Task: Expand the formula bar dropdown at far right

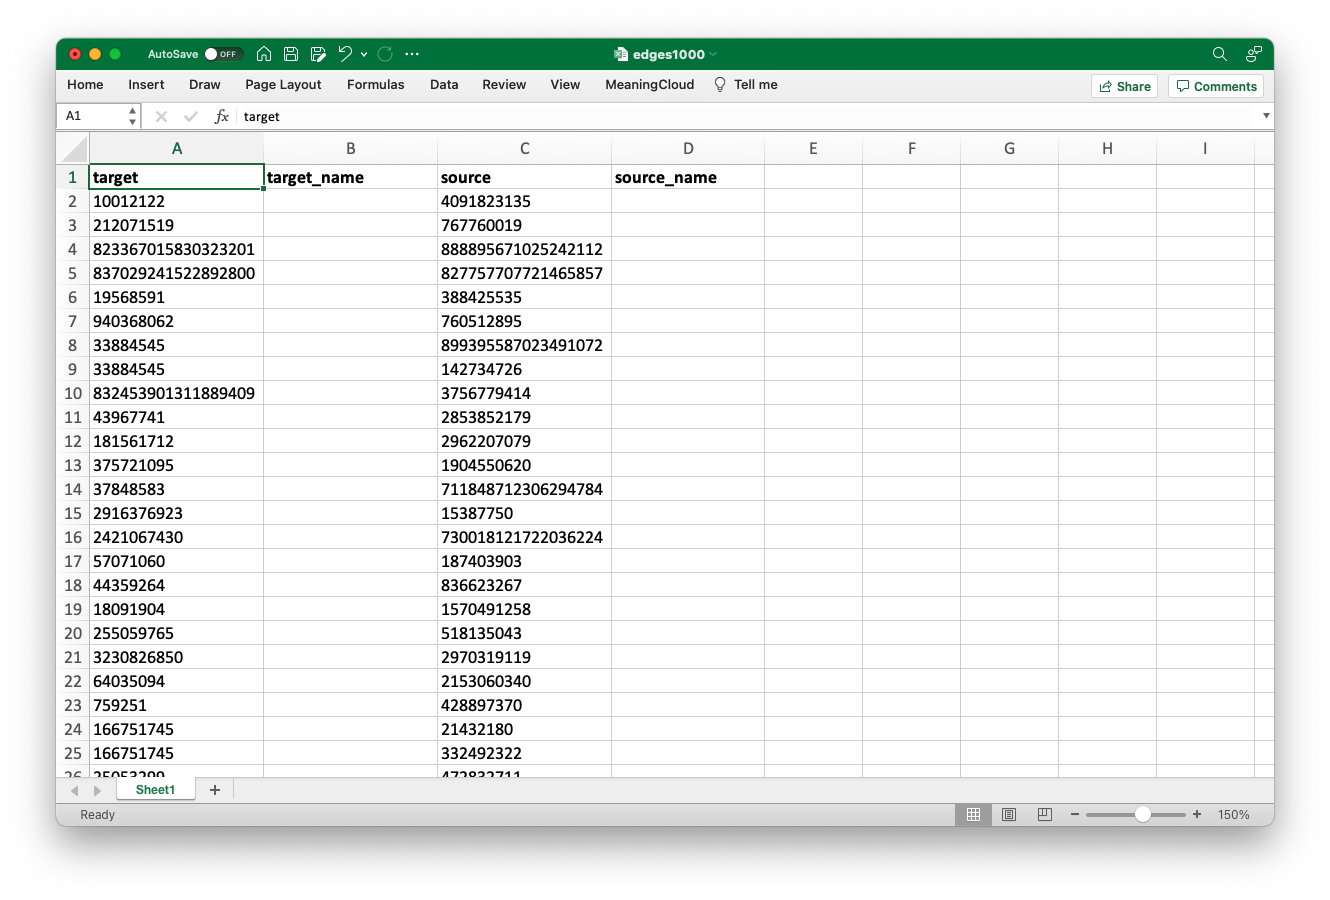Action: [x=1264, y=116]
